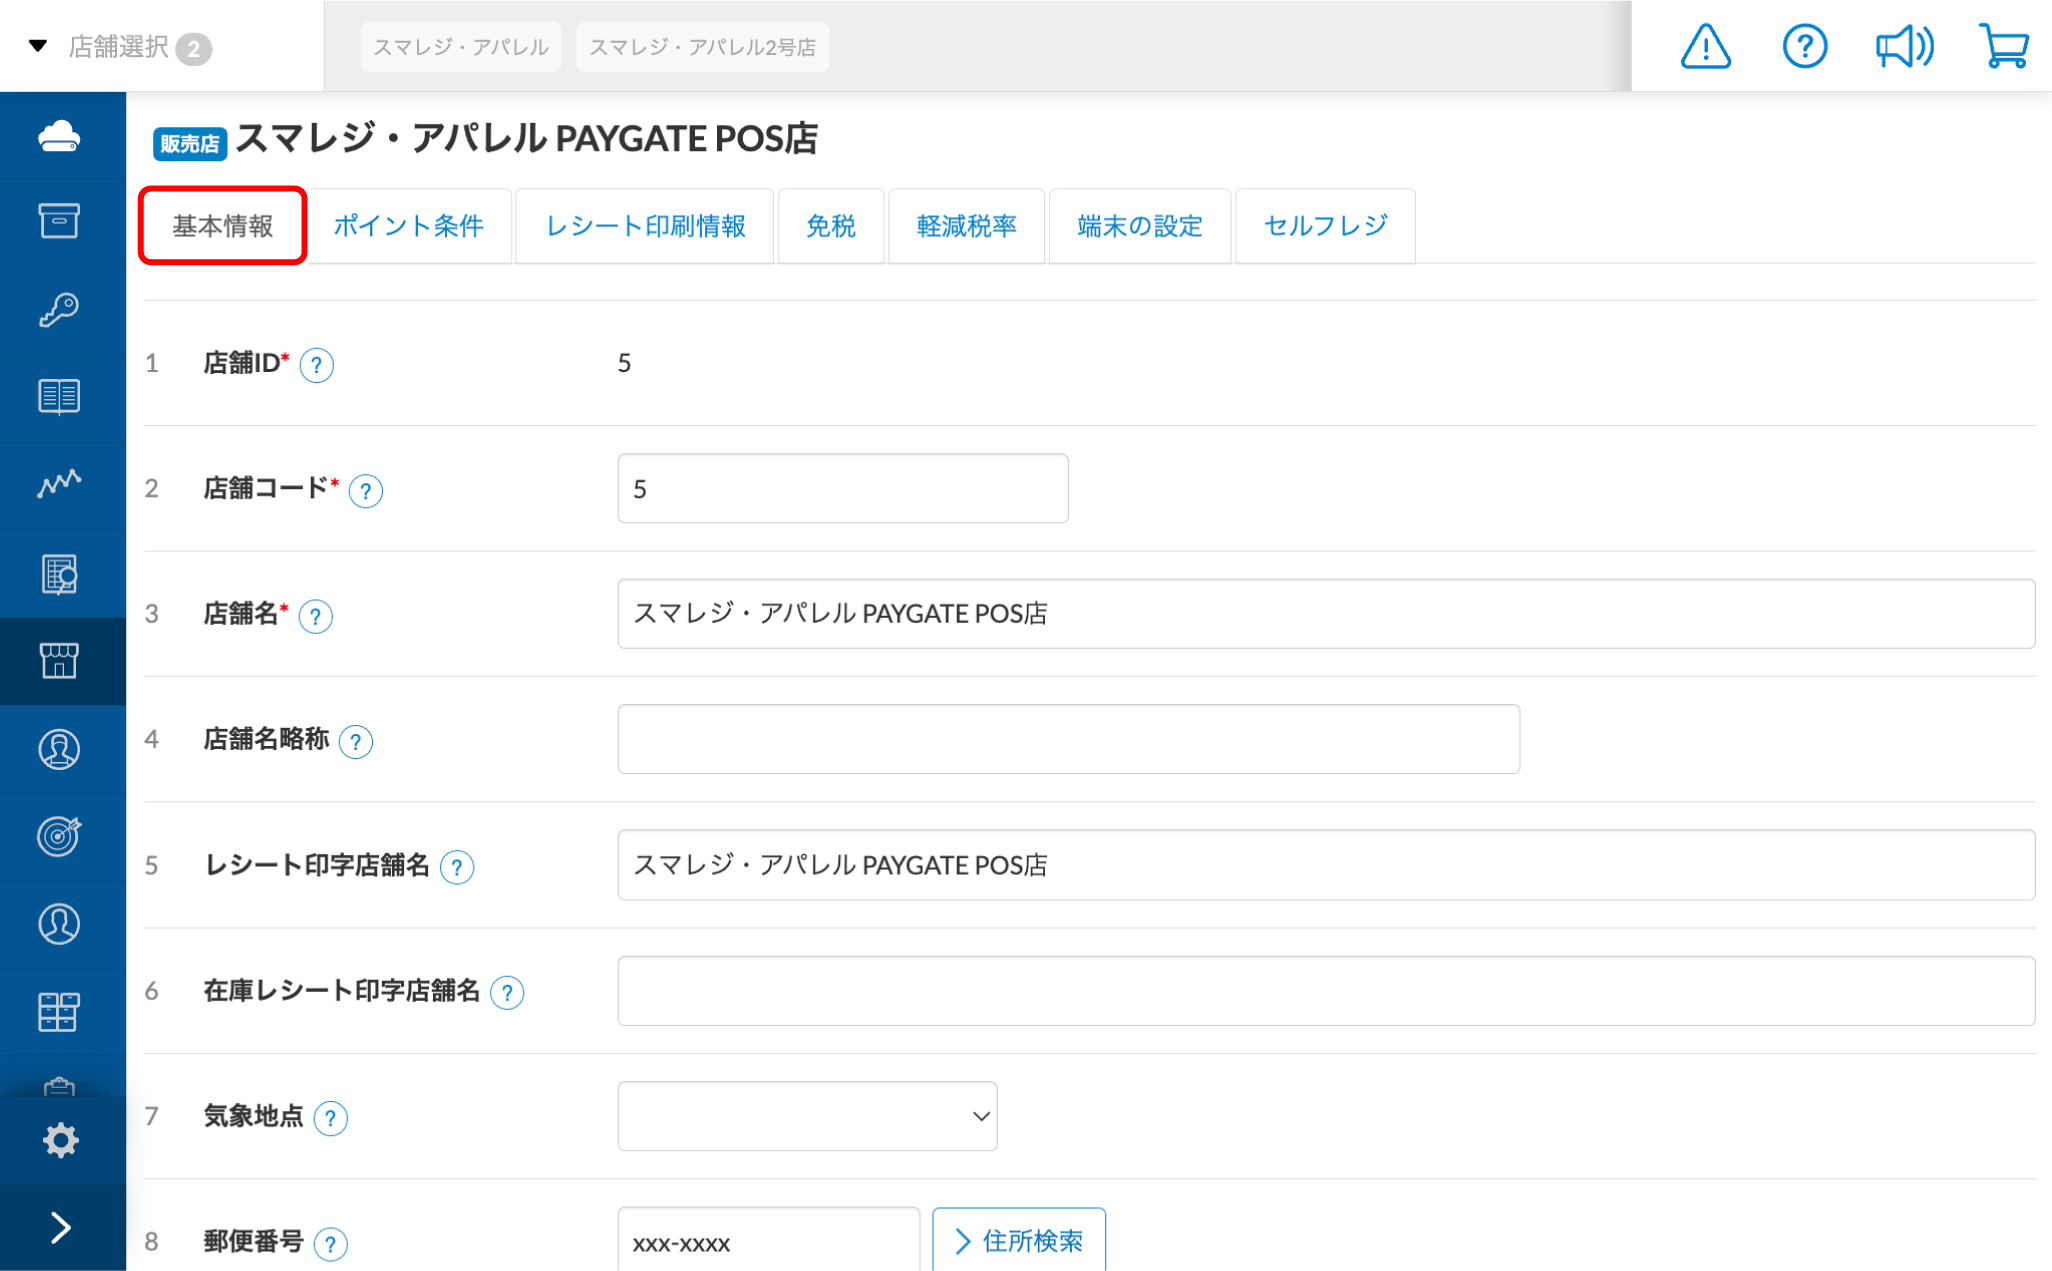Expand sidebar with the right chevron arrow
Screen dimensions: 2052x1271
click(x=60, y=1227)
